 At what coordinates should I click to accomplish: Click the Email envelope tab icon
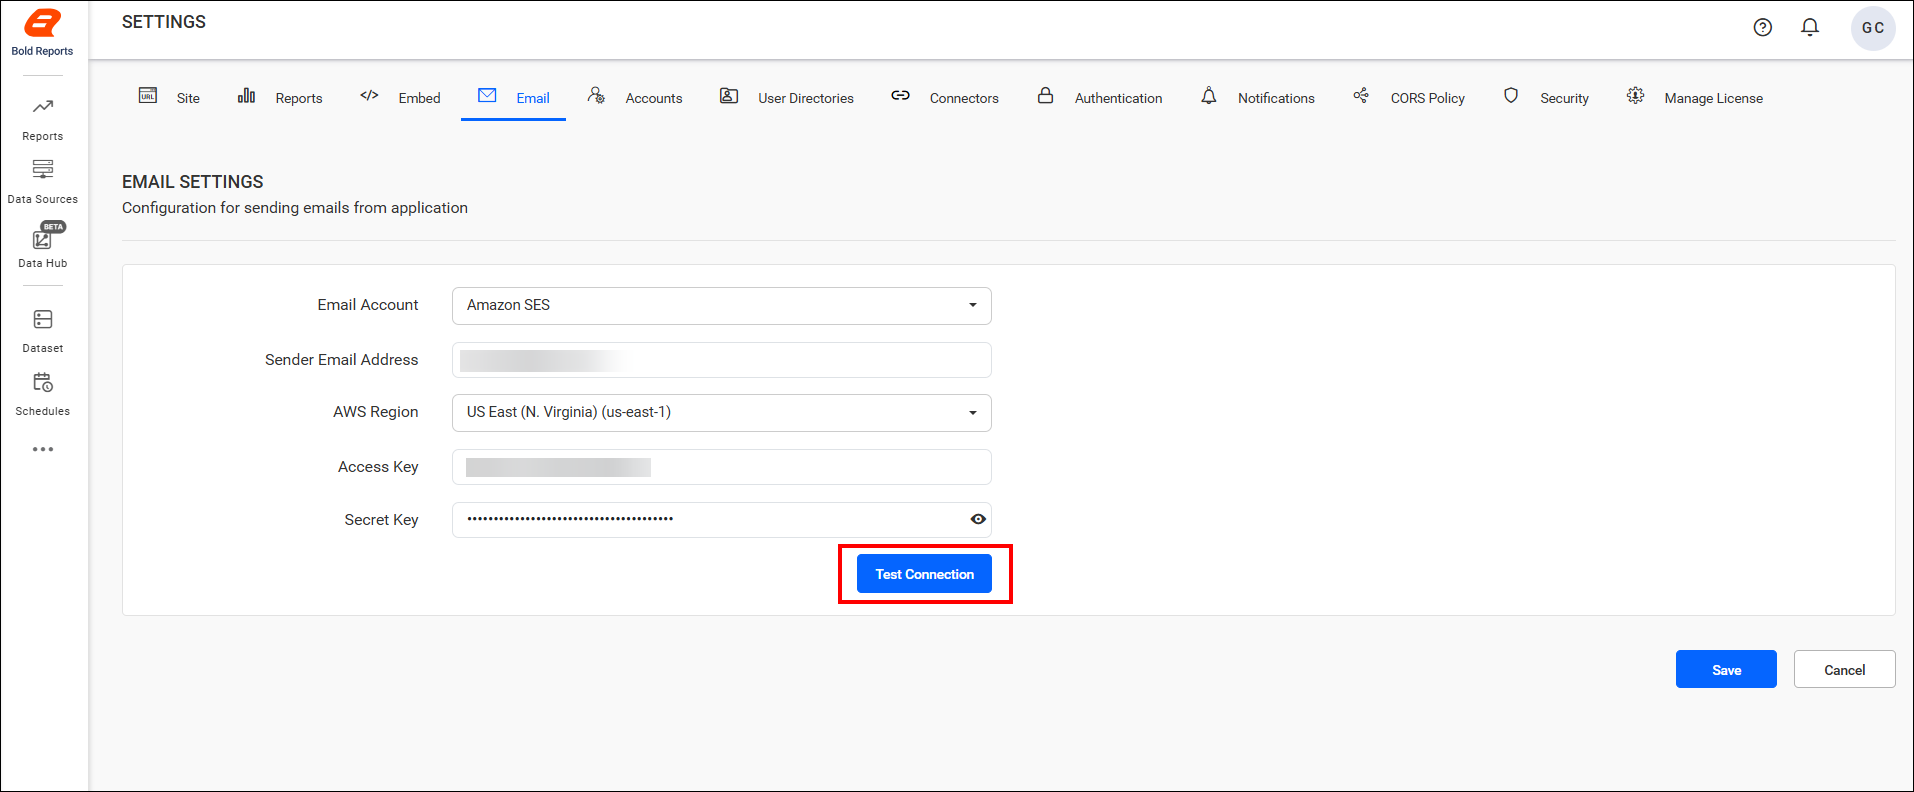[487, 96]
